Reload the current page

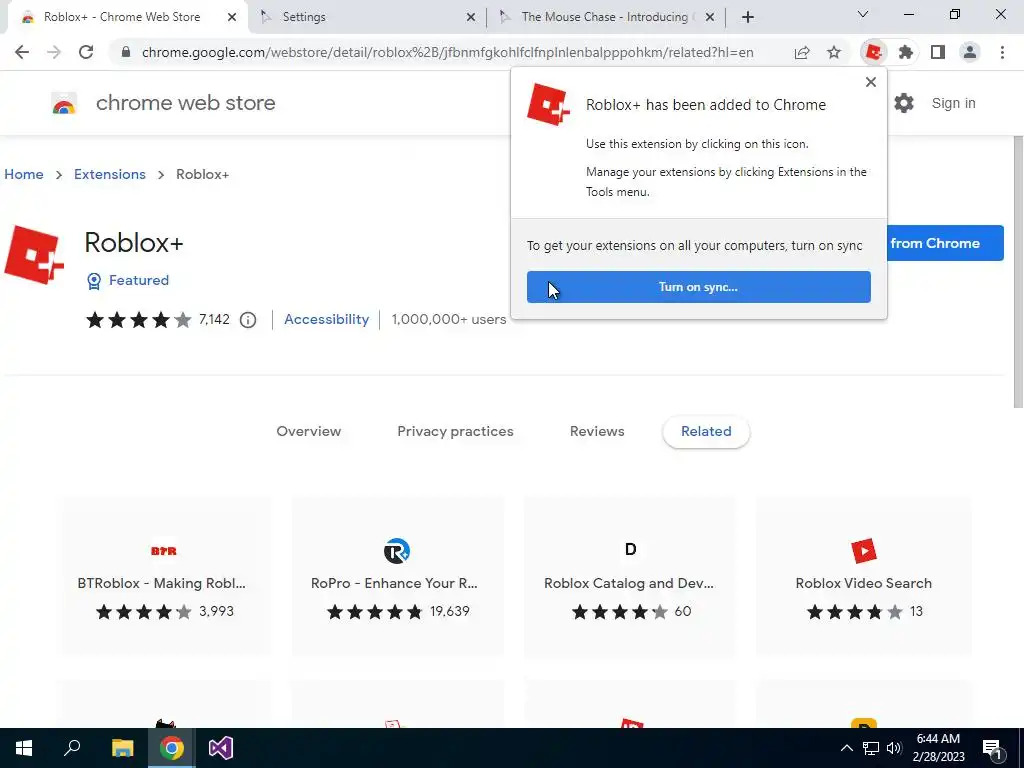point(86,52)
